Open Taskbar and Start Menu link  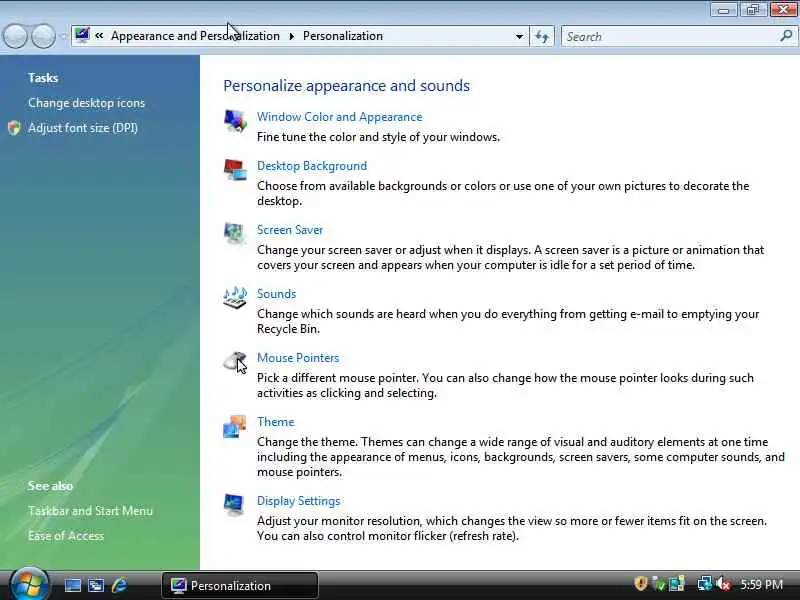coord(90,511)
